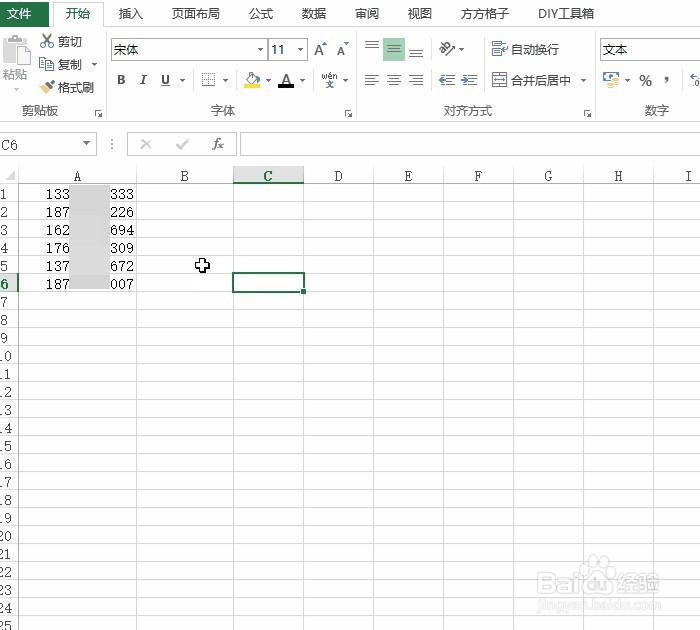Apply cell borders icon
The width and height of the screenshot is (700, 630).
point(208,80)
